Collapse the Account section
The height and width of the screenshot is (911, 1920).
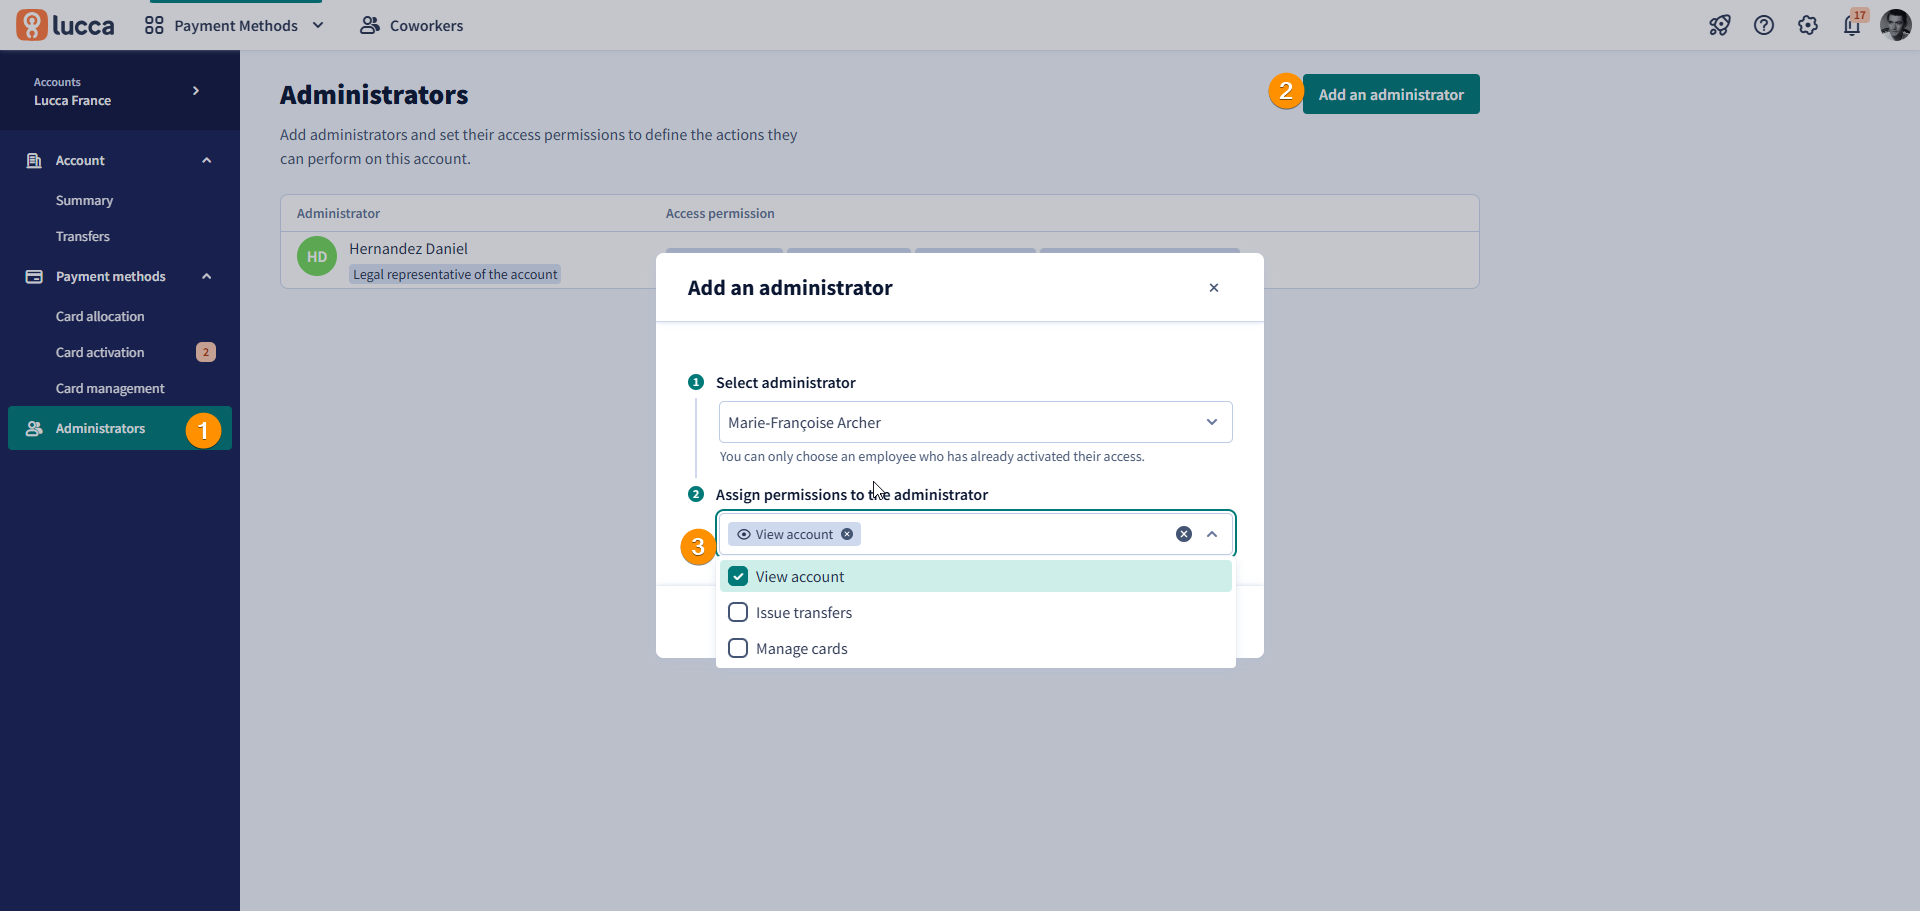click(207, 160)
